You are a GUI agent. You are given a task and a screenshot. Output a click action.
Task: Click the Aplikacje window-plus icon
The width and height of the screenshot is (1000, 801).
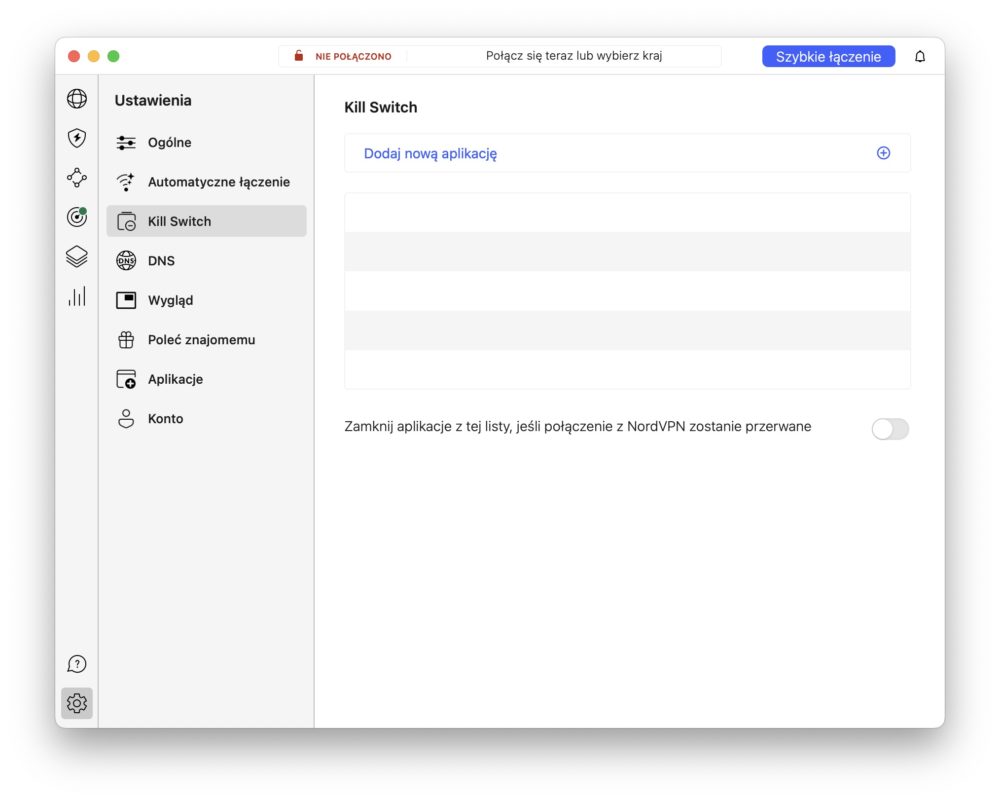pyautogui.click(x=126, y=379)
